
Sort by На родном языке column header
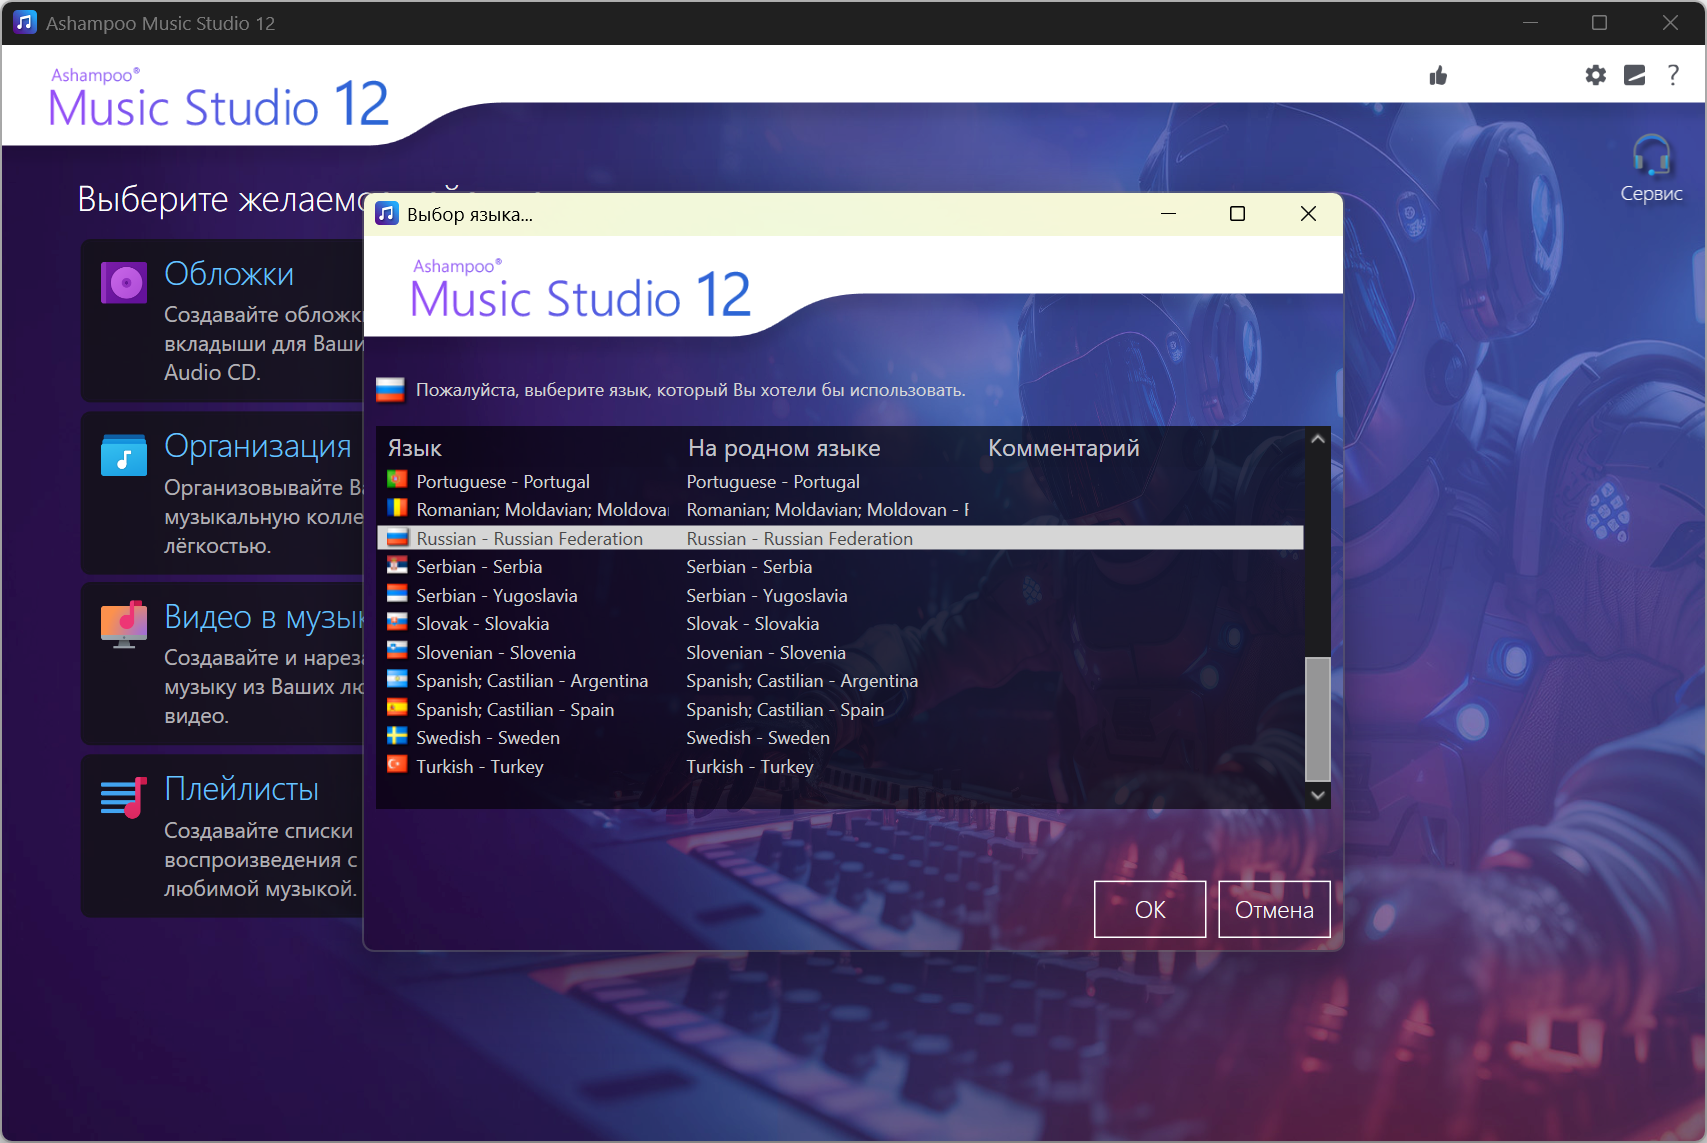(784, 448)
